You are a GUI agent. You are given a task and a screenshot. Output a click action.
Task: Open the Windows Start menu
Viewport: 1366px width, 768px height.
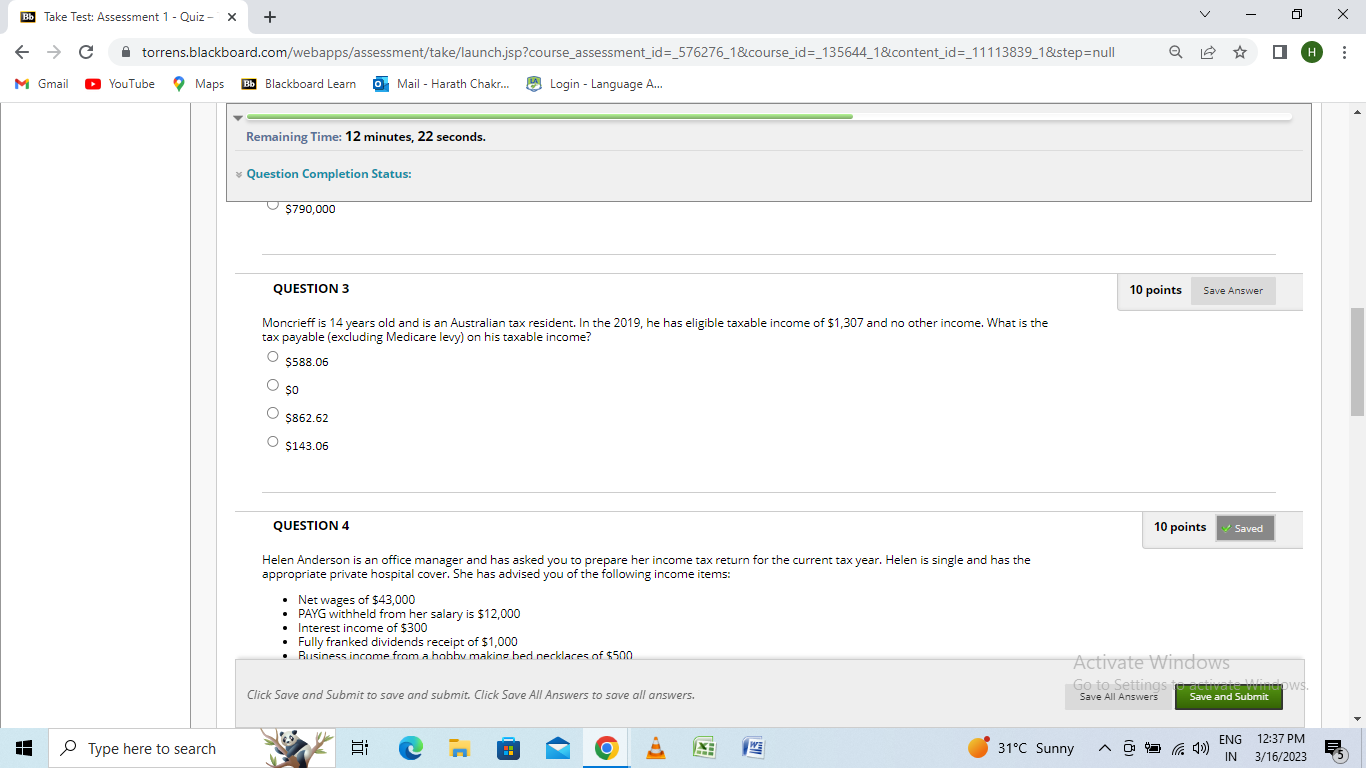click(23, 748)
